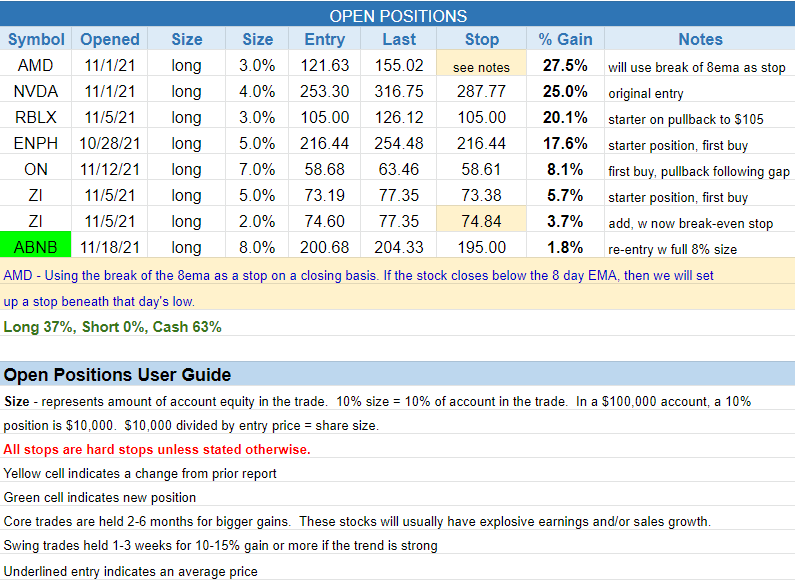Select red 'All stops are hard stops' line

pos(157,449)
